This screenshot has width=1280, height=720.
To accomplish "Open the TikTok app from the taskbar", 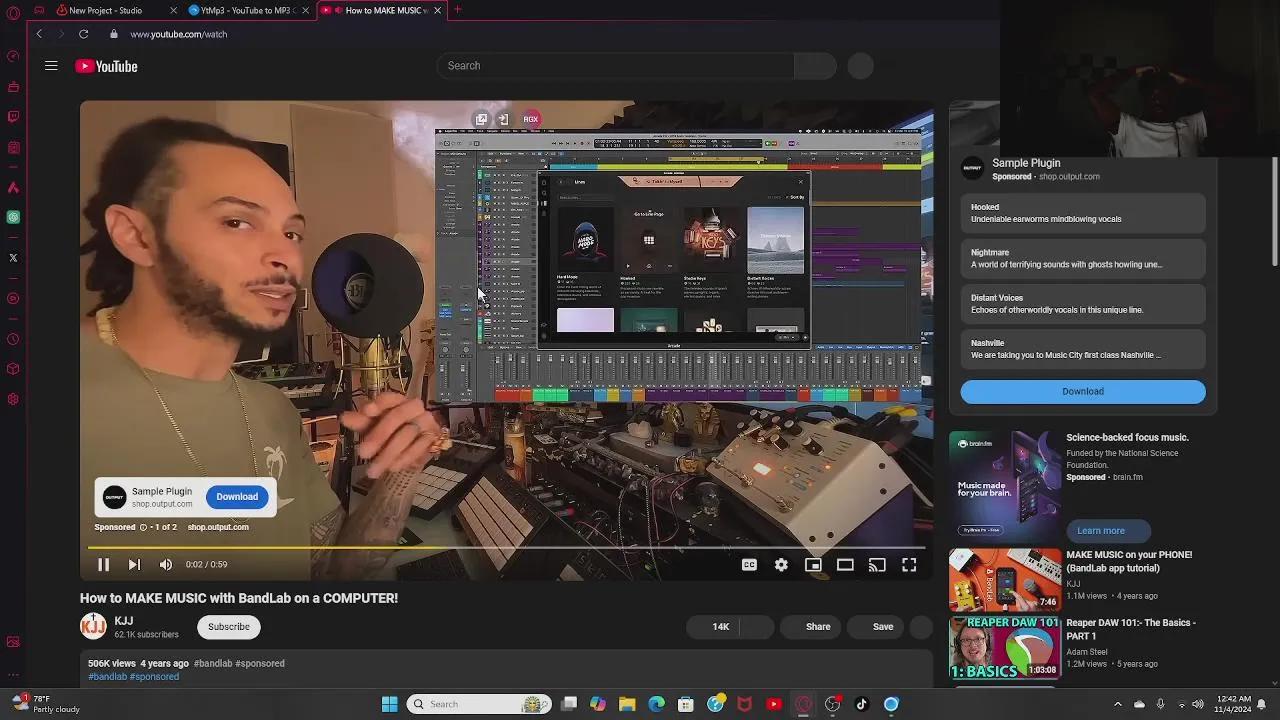I will 861,704.
